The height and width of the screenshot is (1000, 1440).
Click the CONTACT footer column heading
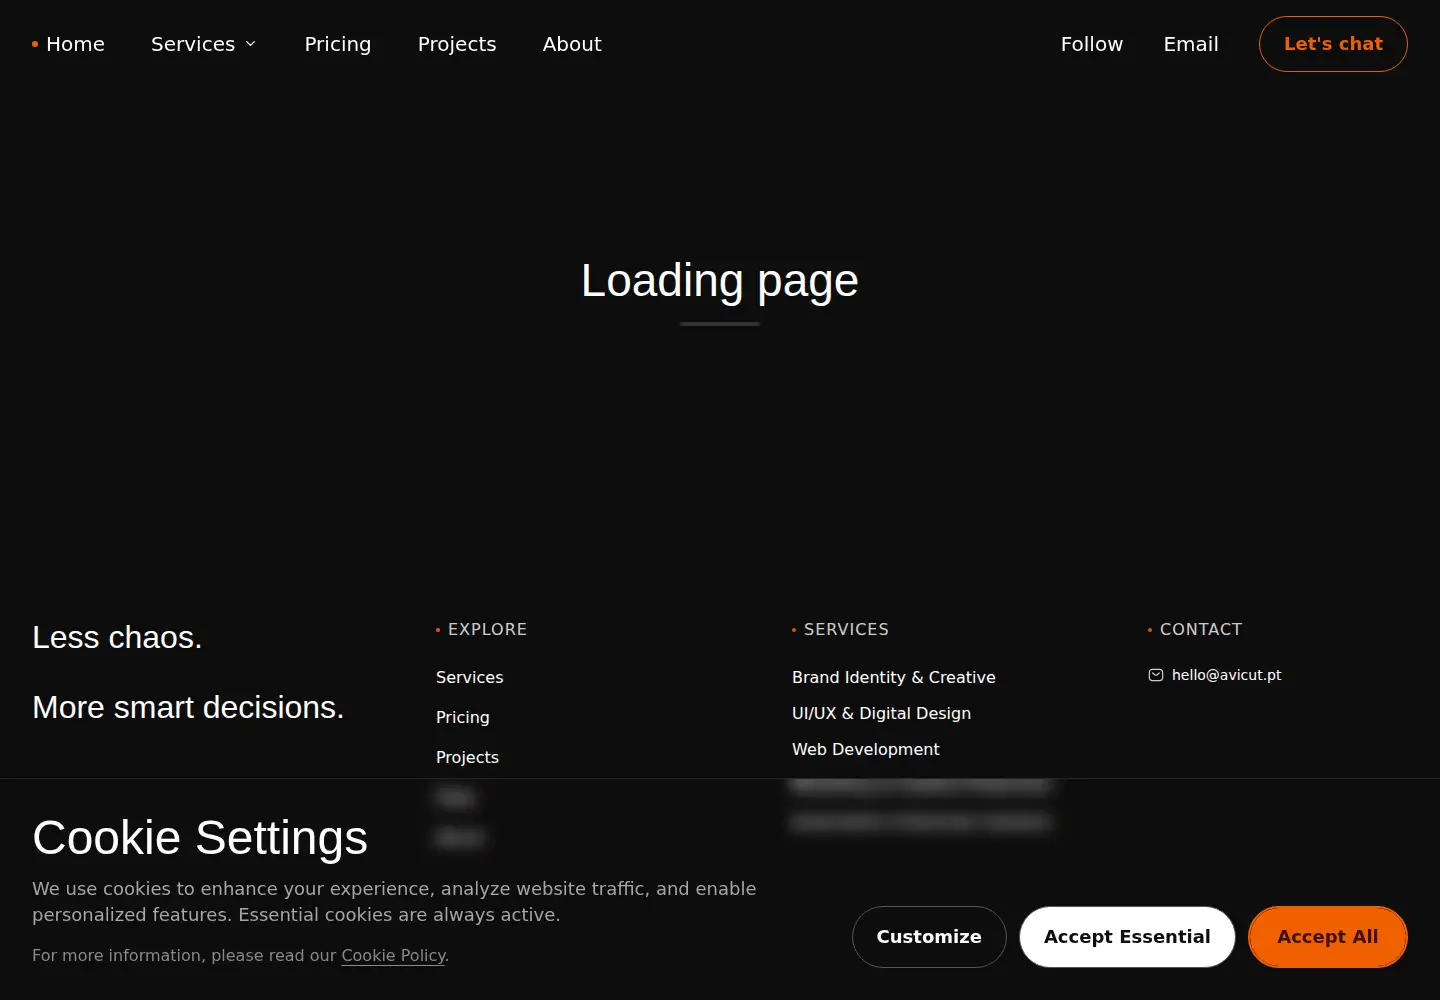1201,629
